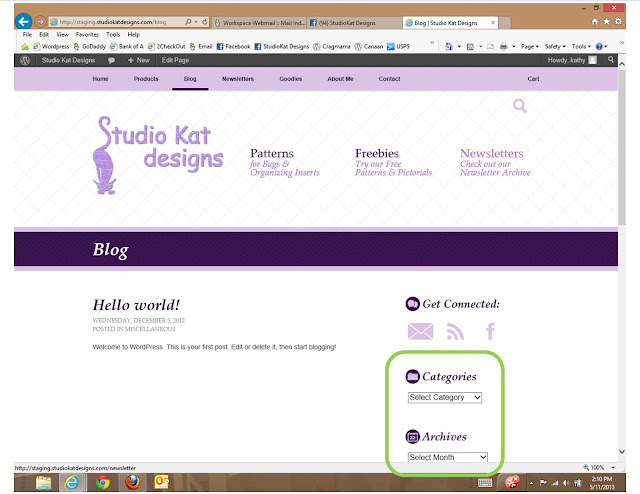Expand the IE command bar Tools dropdown
Image resolution: width=640 pixels, height=494 pixels.
[x=581, y=47]
